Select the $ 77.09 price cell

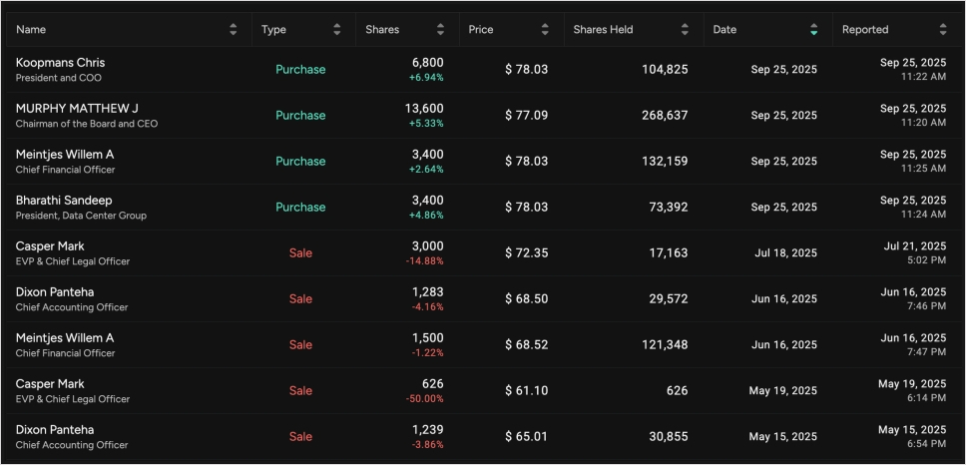(x=526, y=116)
